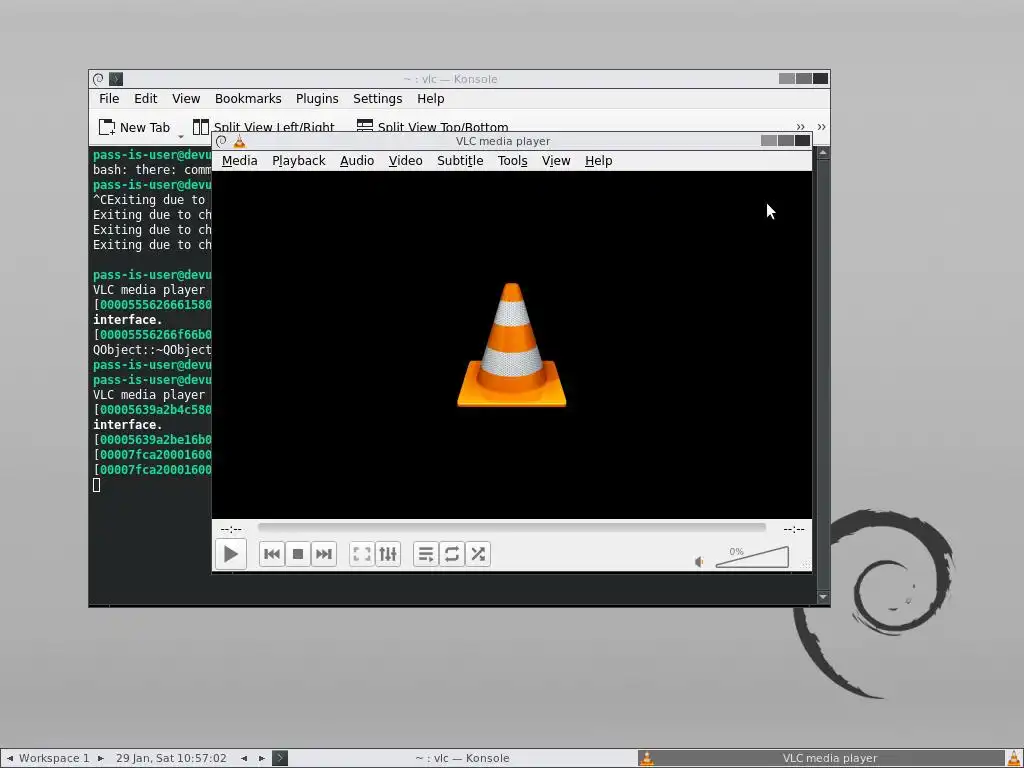1024x768 pixels.
Task: Open the VLC Tools menu
Action: coord(512,161)
